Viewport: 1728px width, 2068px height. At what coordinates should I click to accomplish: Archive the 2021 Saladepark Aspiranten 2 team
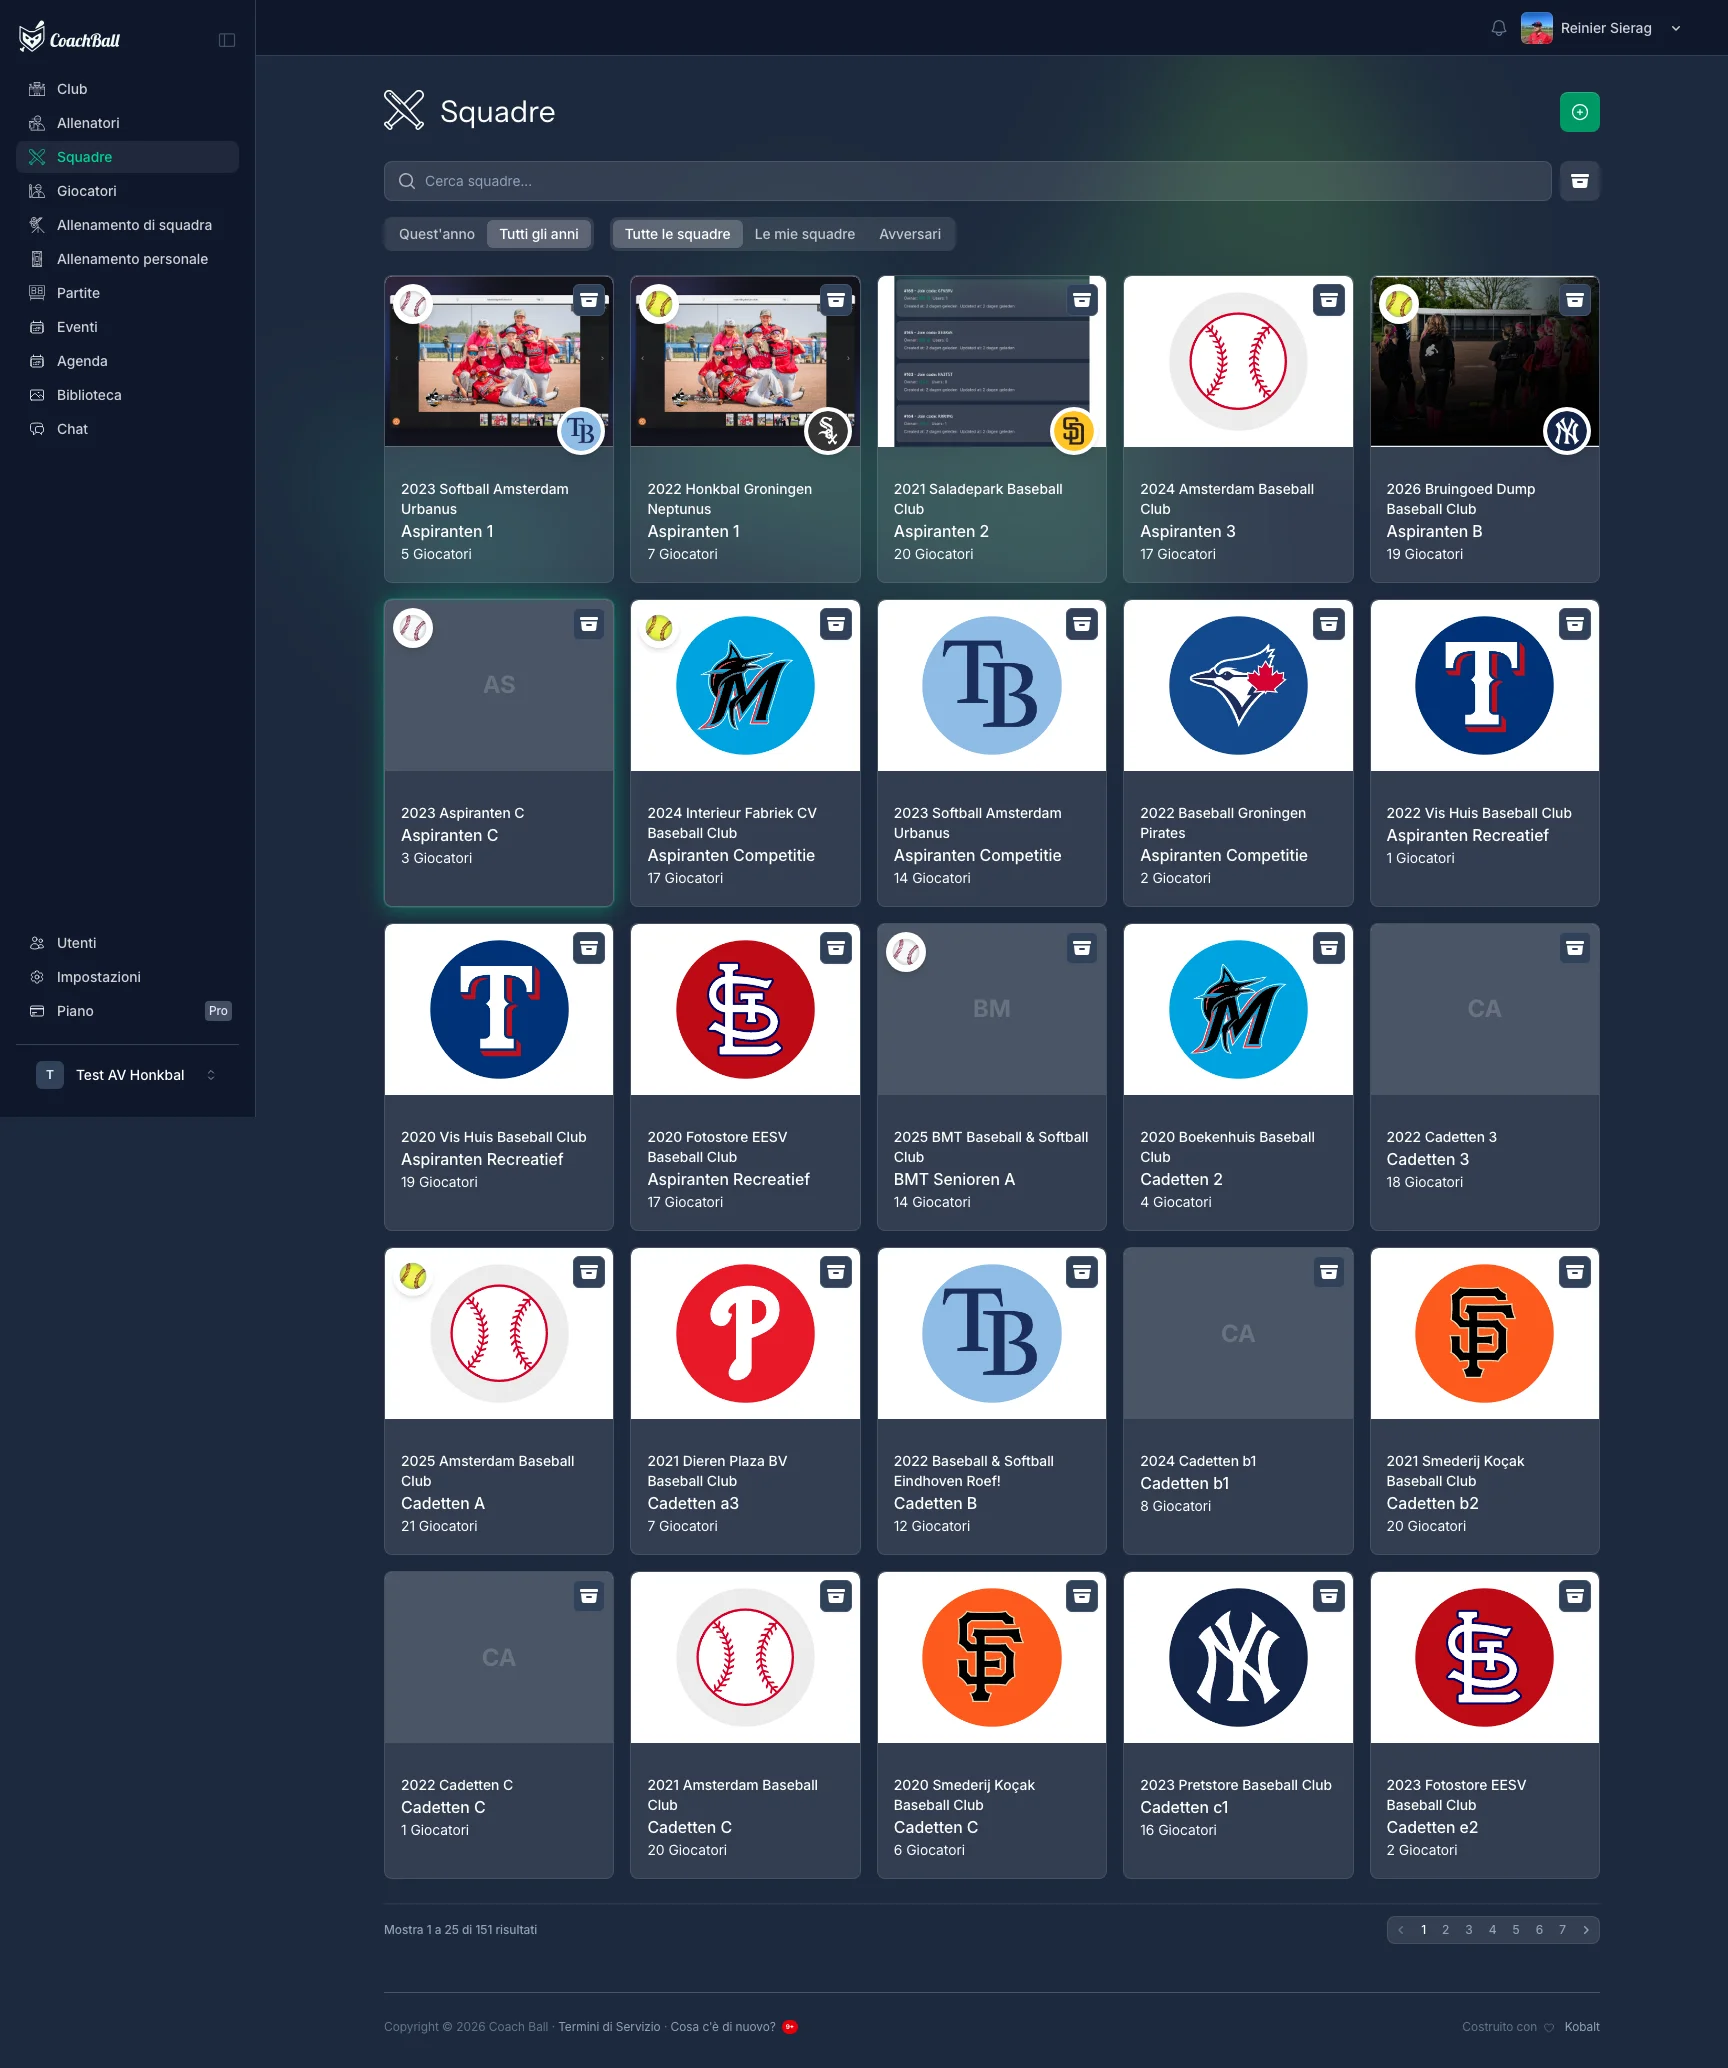pyautogui.click(x=1082, y=300)
